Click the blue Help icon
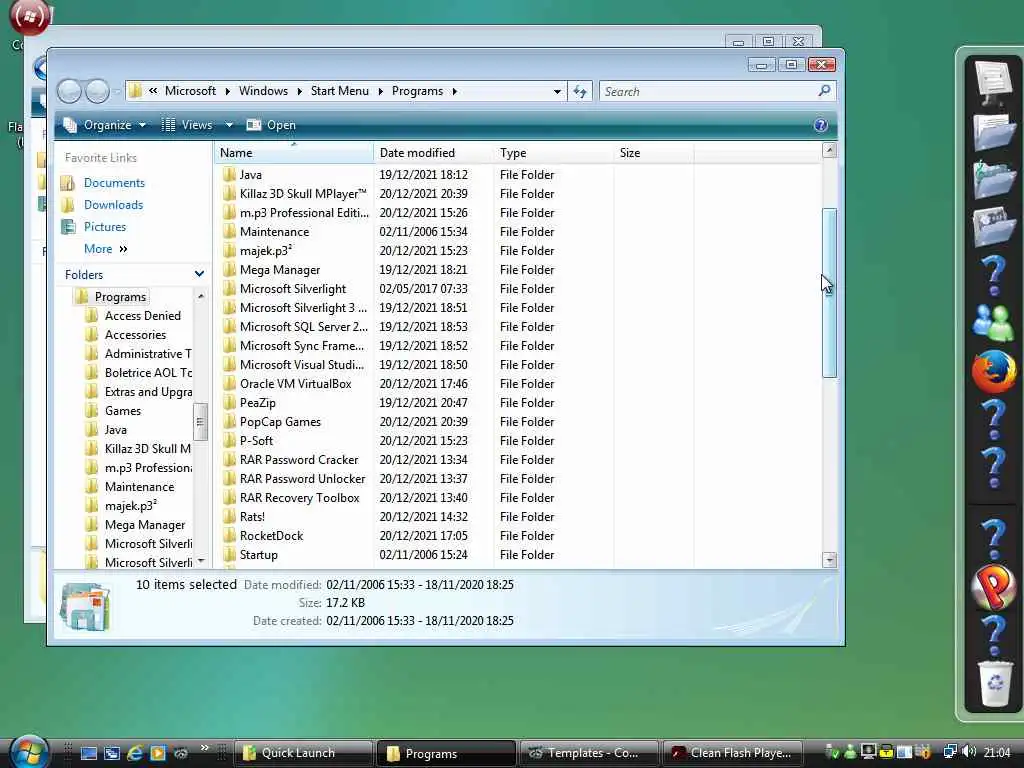This screenshot has height=768, width=1024. [821, 125]
